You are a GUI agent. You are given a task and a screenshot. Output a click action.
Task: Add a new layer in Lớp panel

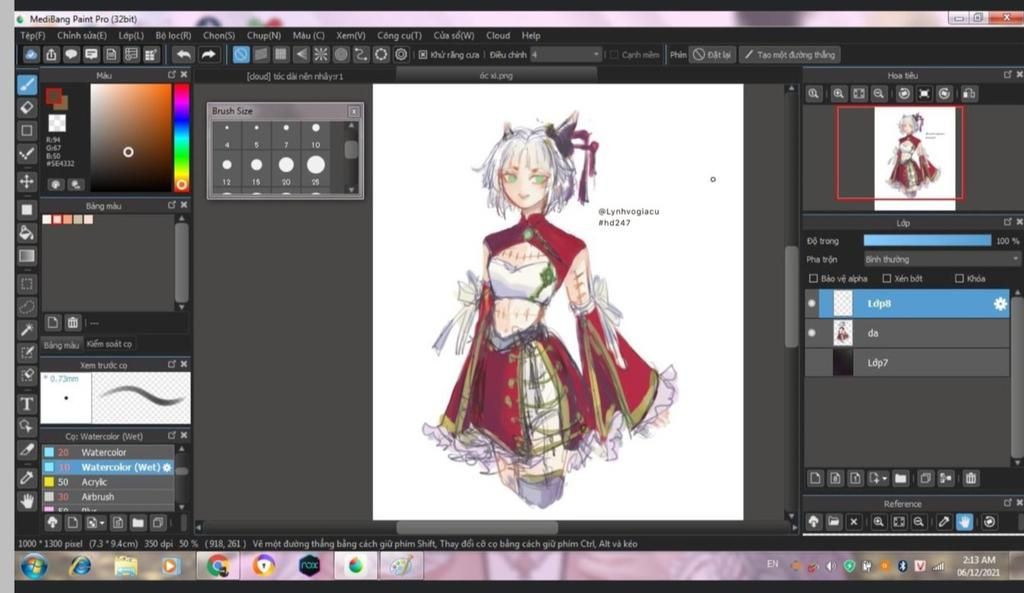point(815,479)
